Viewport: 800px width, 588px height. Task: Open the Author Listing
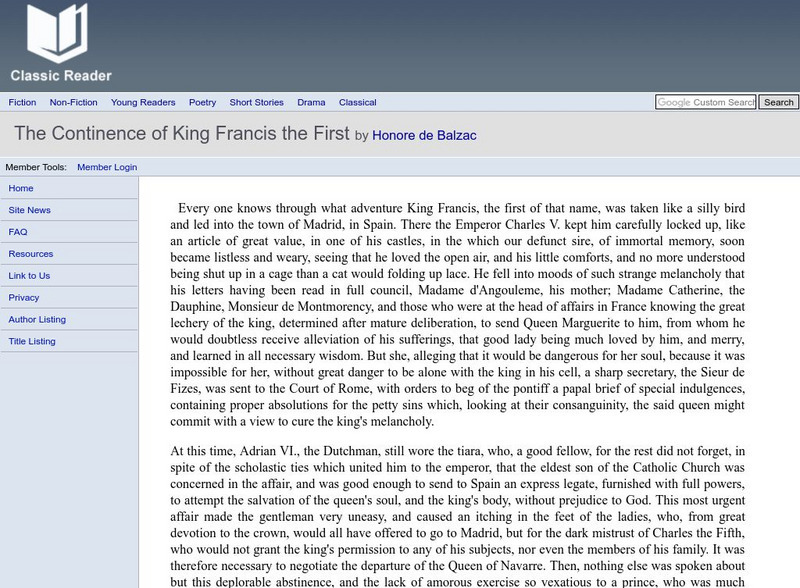pyautogui.click(x=37, y=320)
